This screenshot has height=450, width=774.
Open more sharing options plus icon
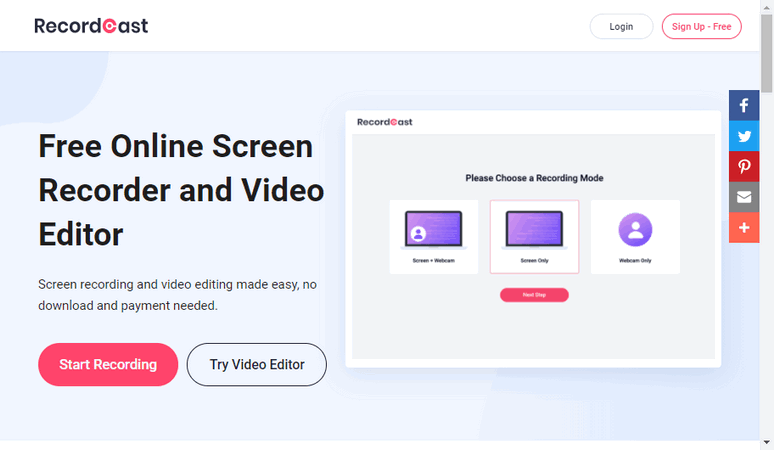(x=744, y=227)
